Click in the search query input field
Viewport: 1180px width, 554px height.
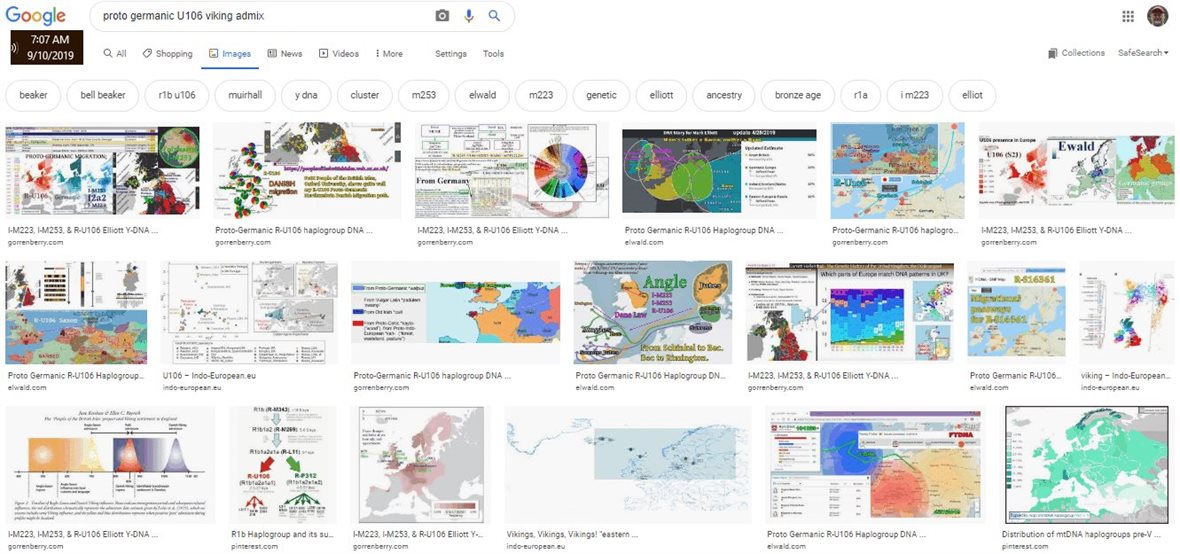pos(260,17)
